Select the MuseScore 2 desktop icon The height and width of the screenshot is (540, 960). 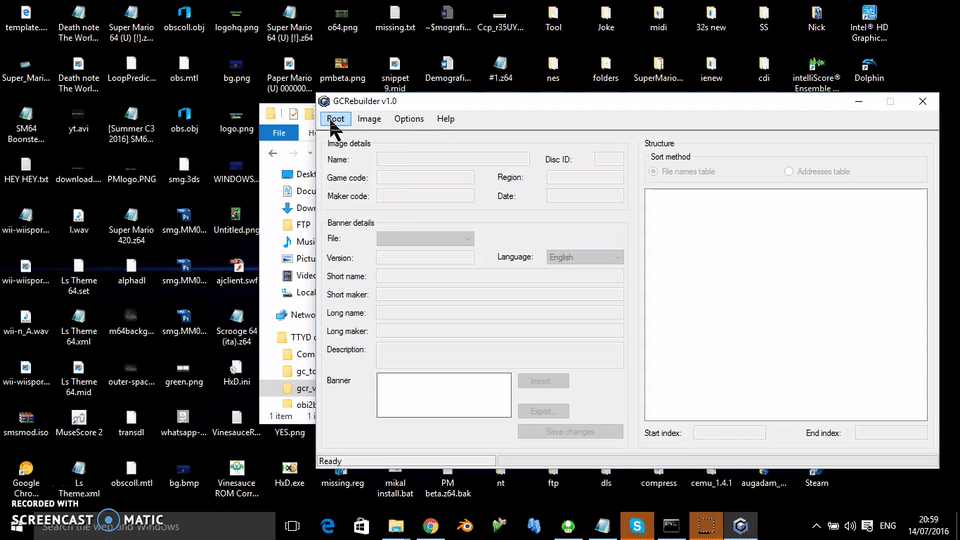click(x=78, y=417)
